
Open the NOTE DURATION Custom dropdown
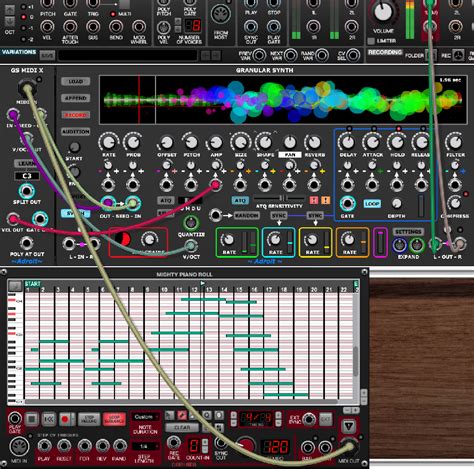click(145, 417)
